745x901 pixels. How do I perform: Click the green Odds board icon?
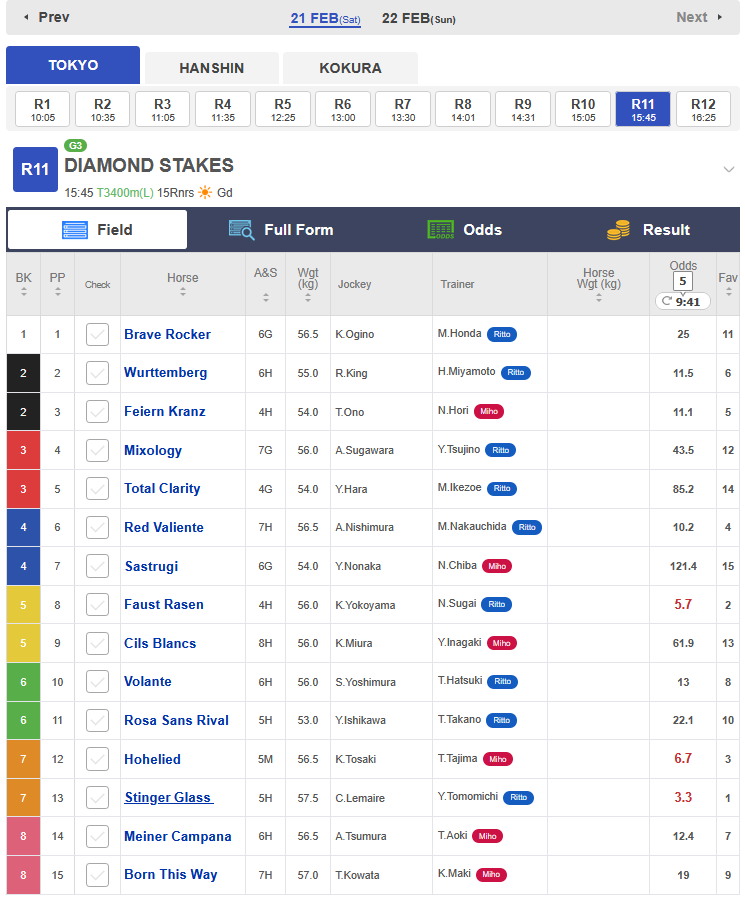(x=441, y=230)
